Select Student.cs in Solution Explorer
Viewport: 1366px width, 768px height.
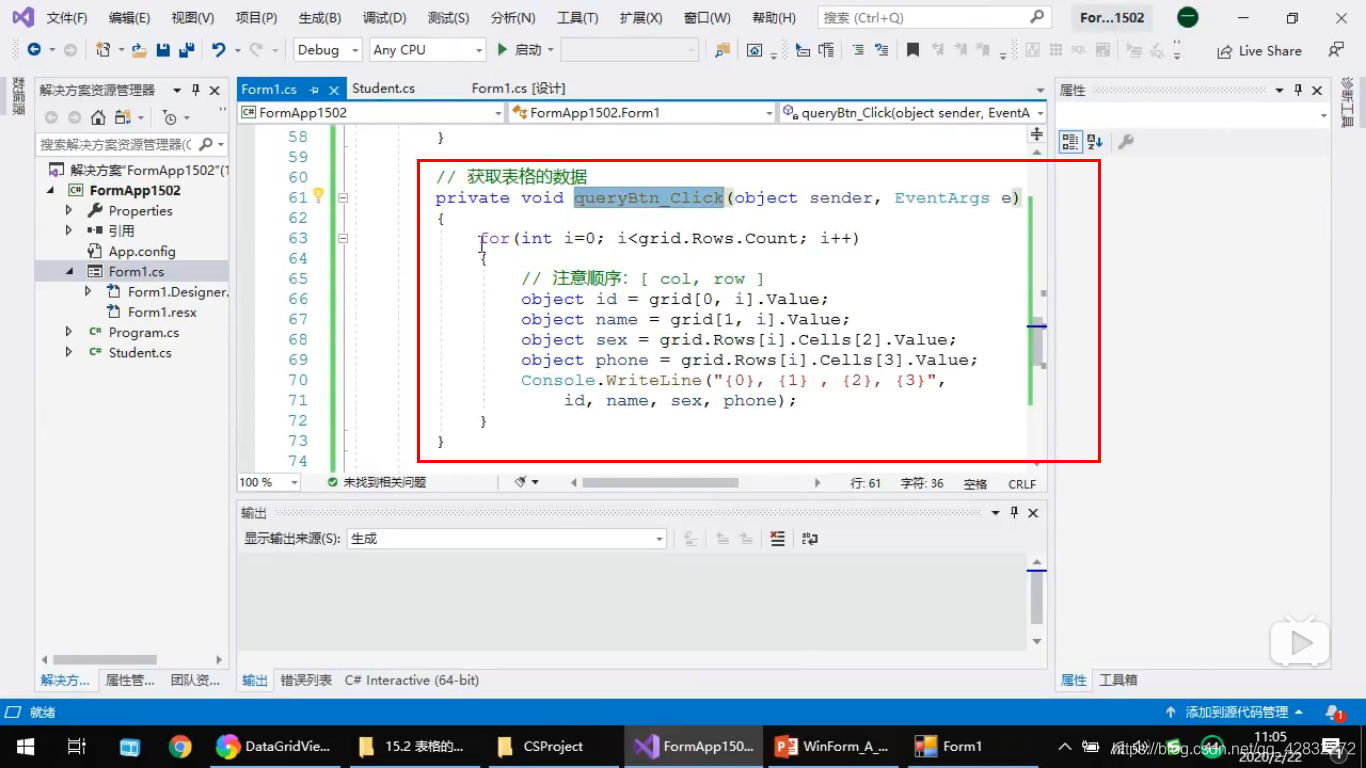(x=140, y=352)
